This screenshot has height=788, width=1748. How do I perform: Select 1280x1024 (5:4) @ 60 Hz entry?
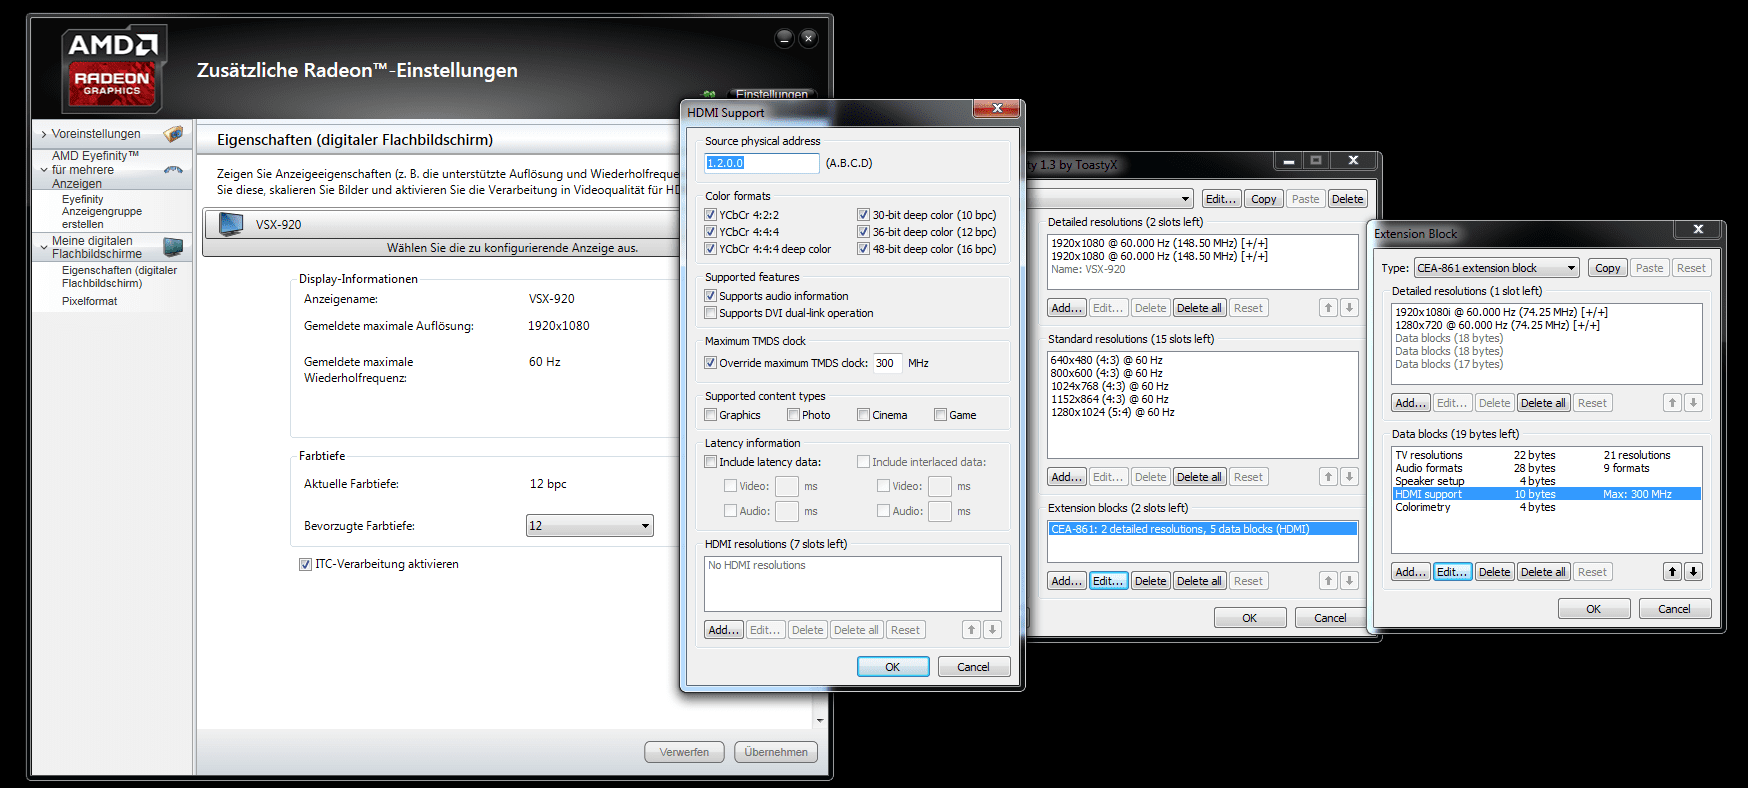tap(1113, 412)
